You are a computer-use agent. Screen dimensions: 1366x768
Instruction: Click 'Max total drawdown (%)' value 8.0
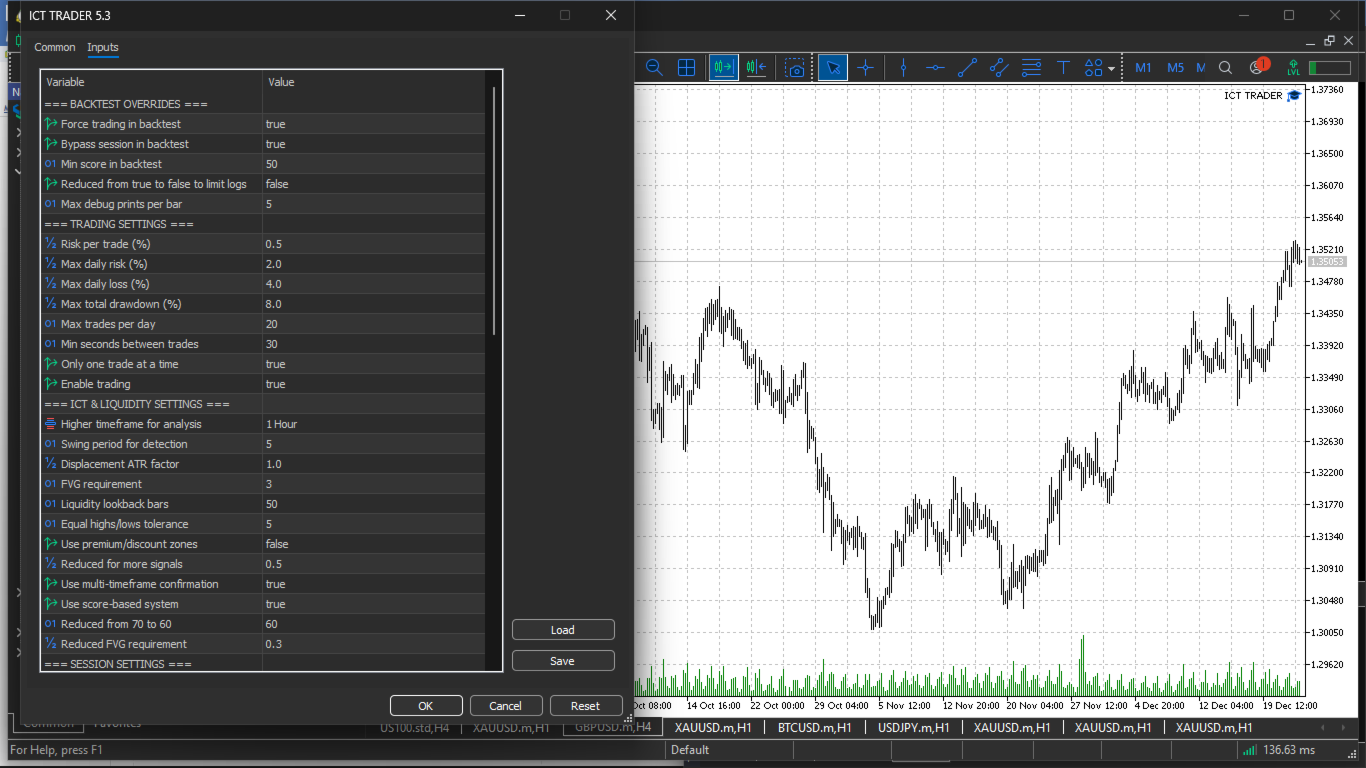[374, 304]
